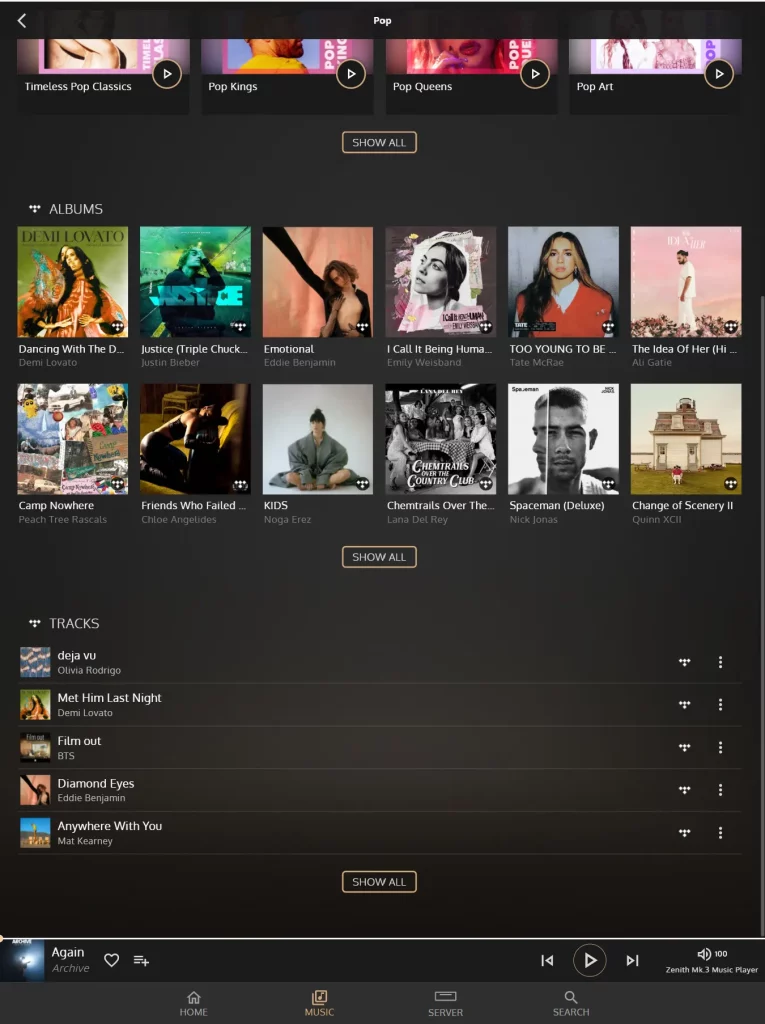Play the Pop Queens playlist
Image resolution: width=765 pixels, height=1024 pixels.
(535, 74)
